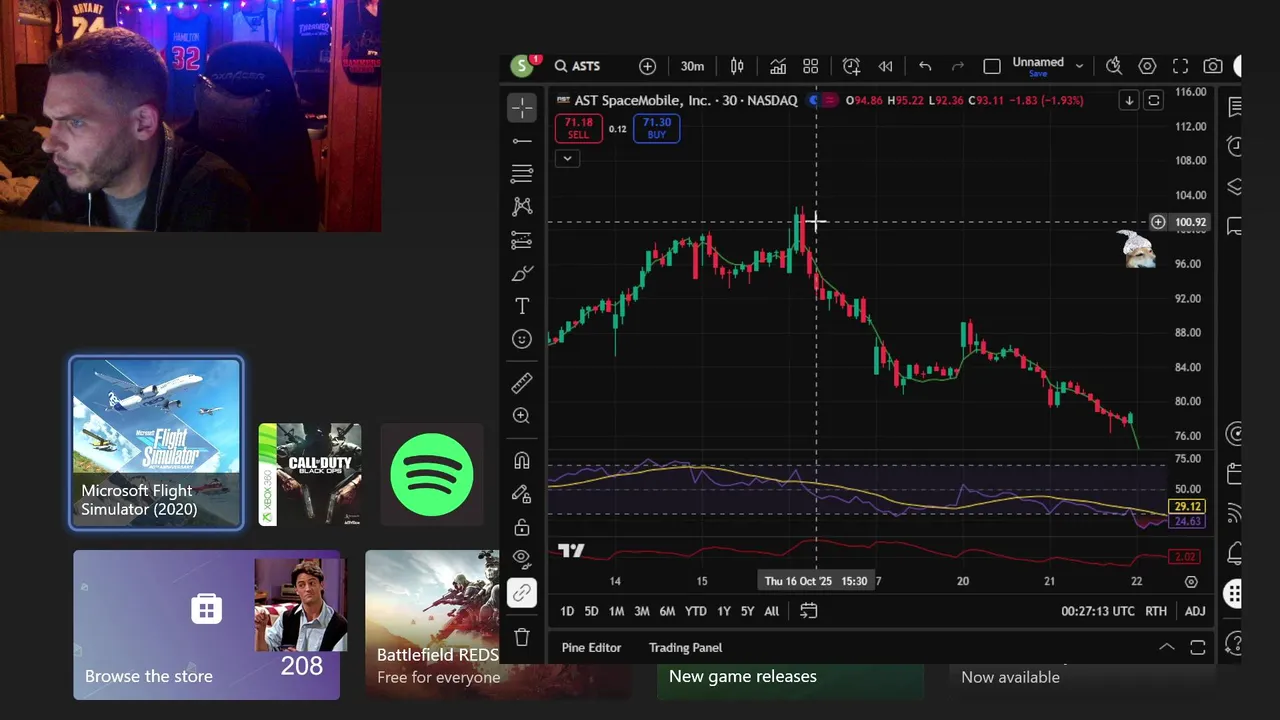1280x720 pixels.
Task: Select the 1M time range
Action: click(616, 611)
